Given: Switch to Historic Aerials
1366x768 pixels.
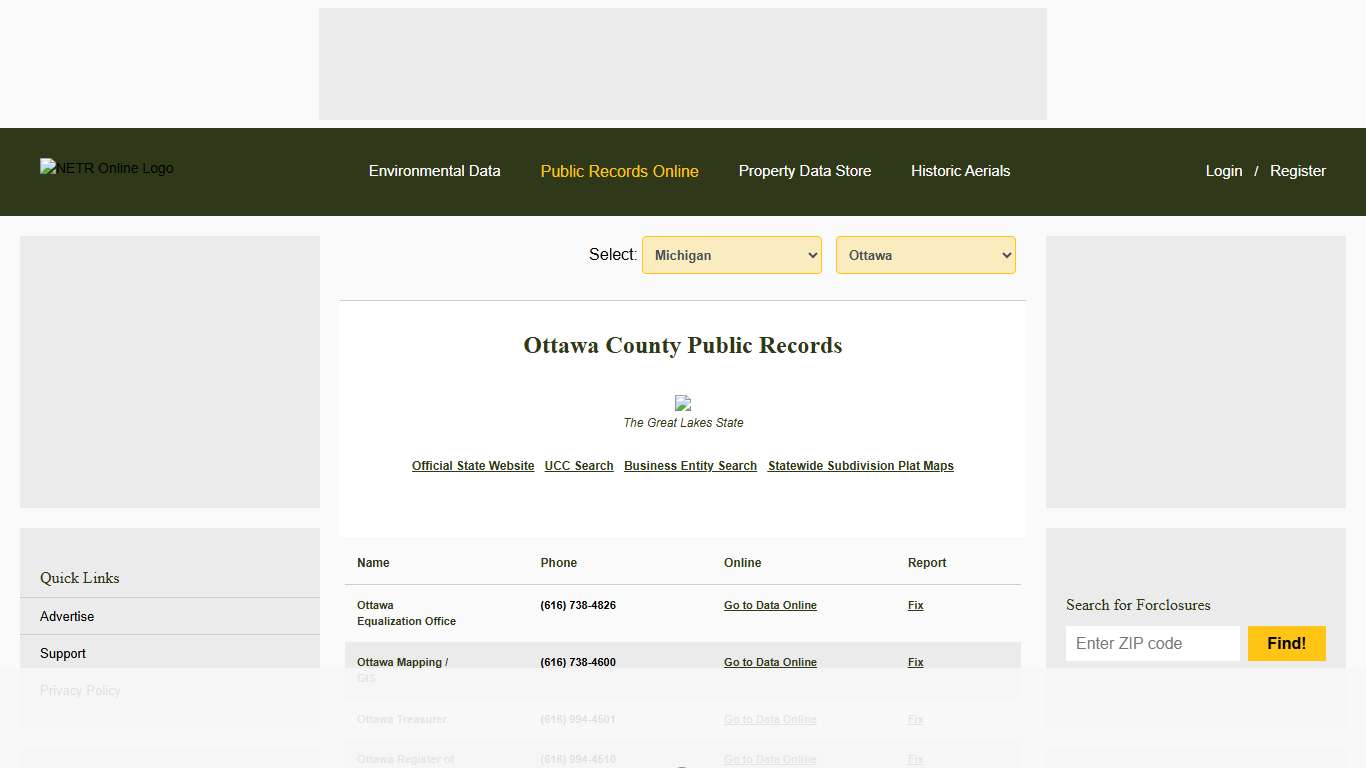Looking at the screenshot, I should 960,171.
